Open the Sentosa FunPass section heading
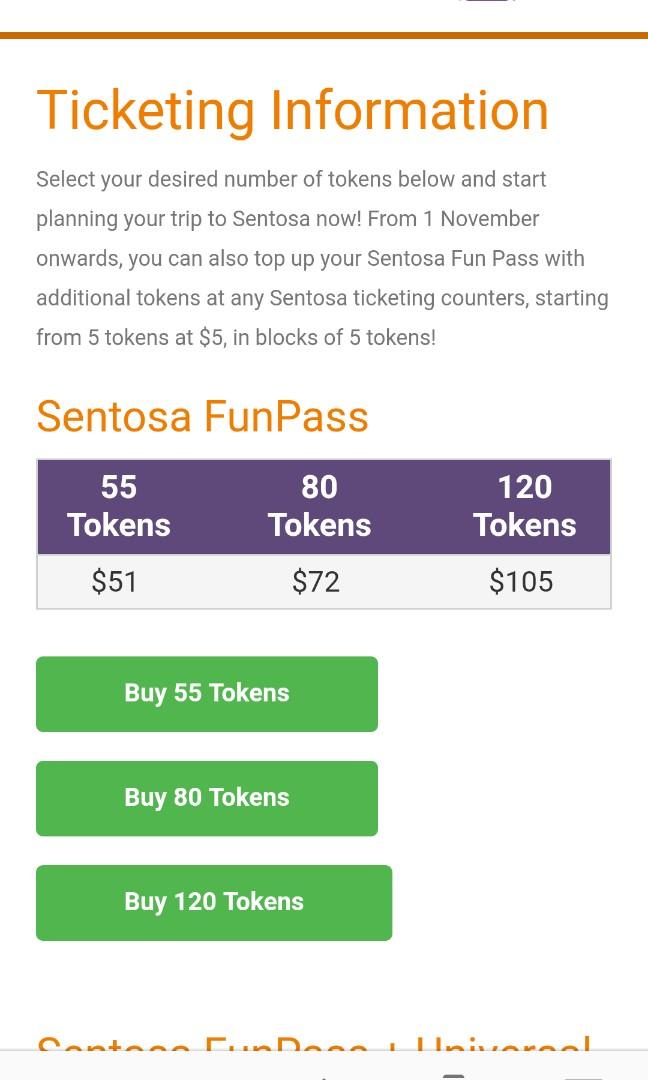The height and width of the screenshot is (1080, 648). click(202, 416)
